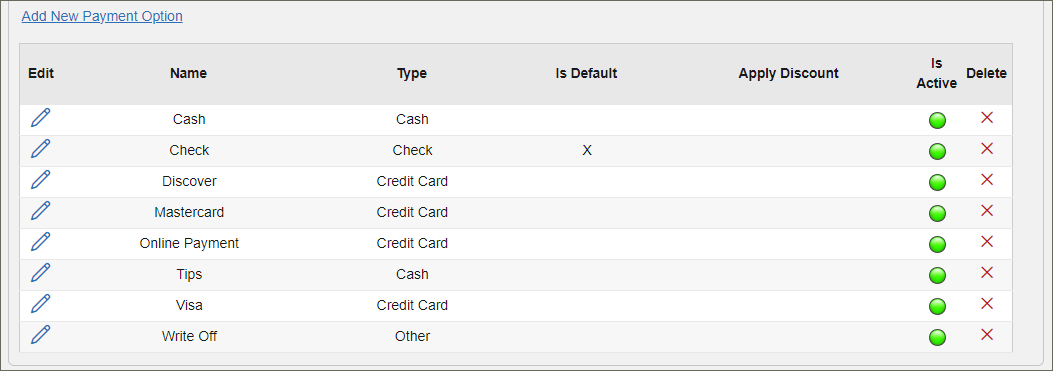Select the Type column header
This screenshot has height=371, width=1053.
(412, 73)
